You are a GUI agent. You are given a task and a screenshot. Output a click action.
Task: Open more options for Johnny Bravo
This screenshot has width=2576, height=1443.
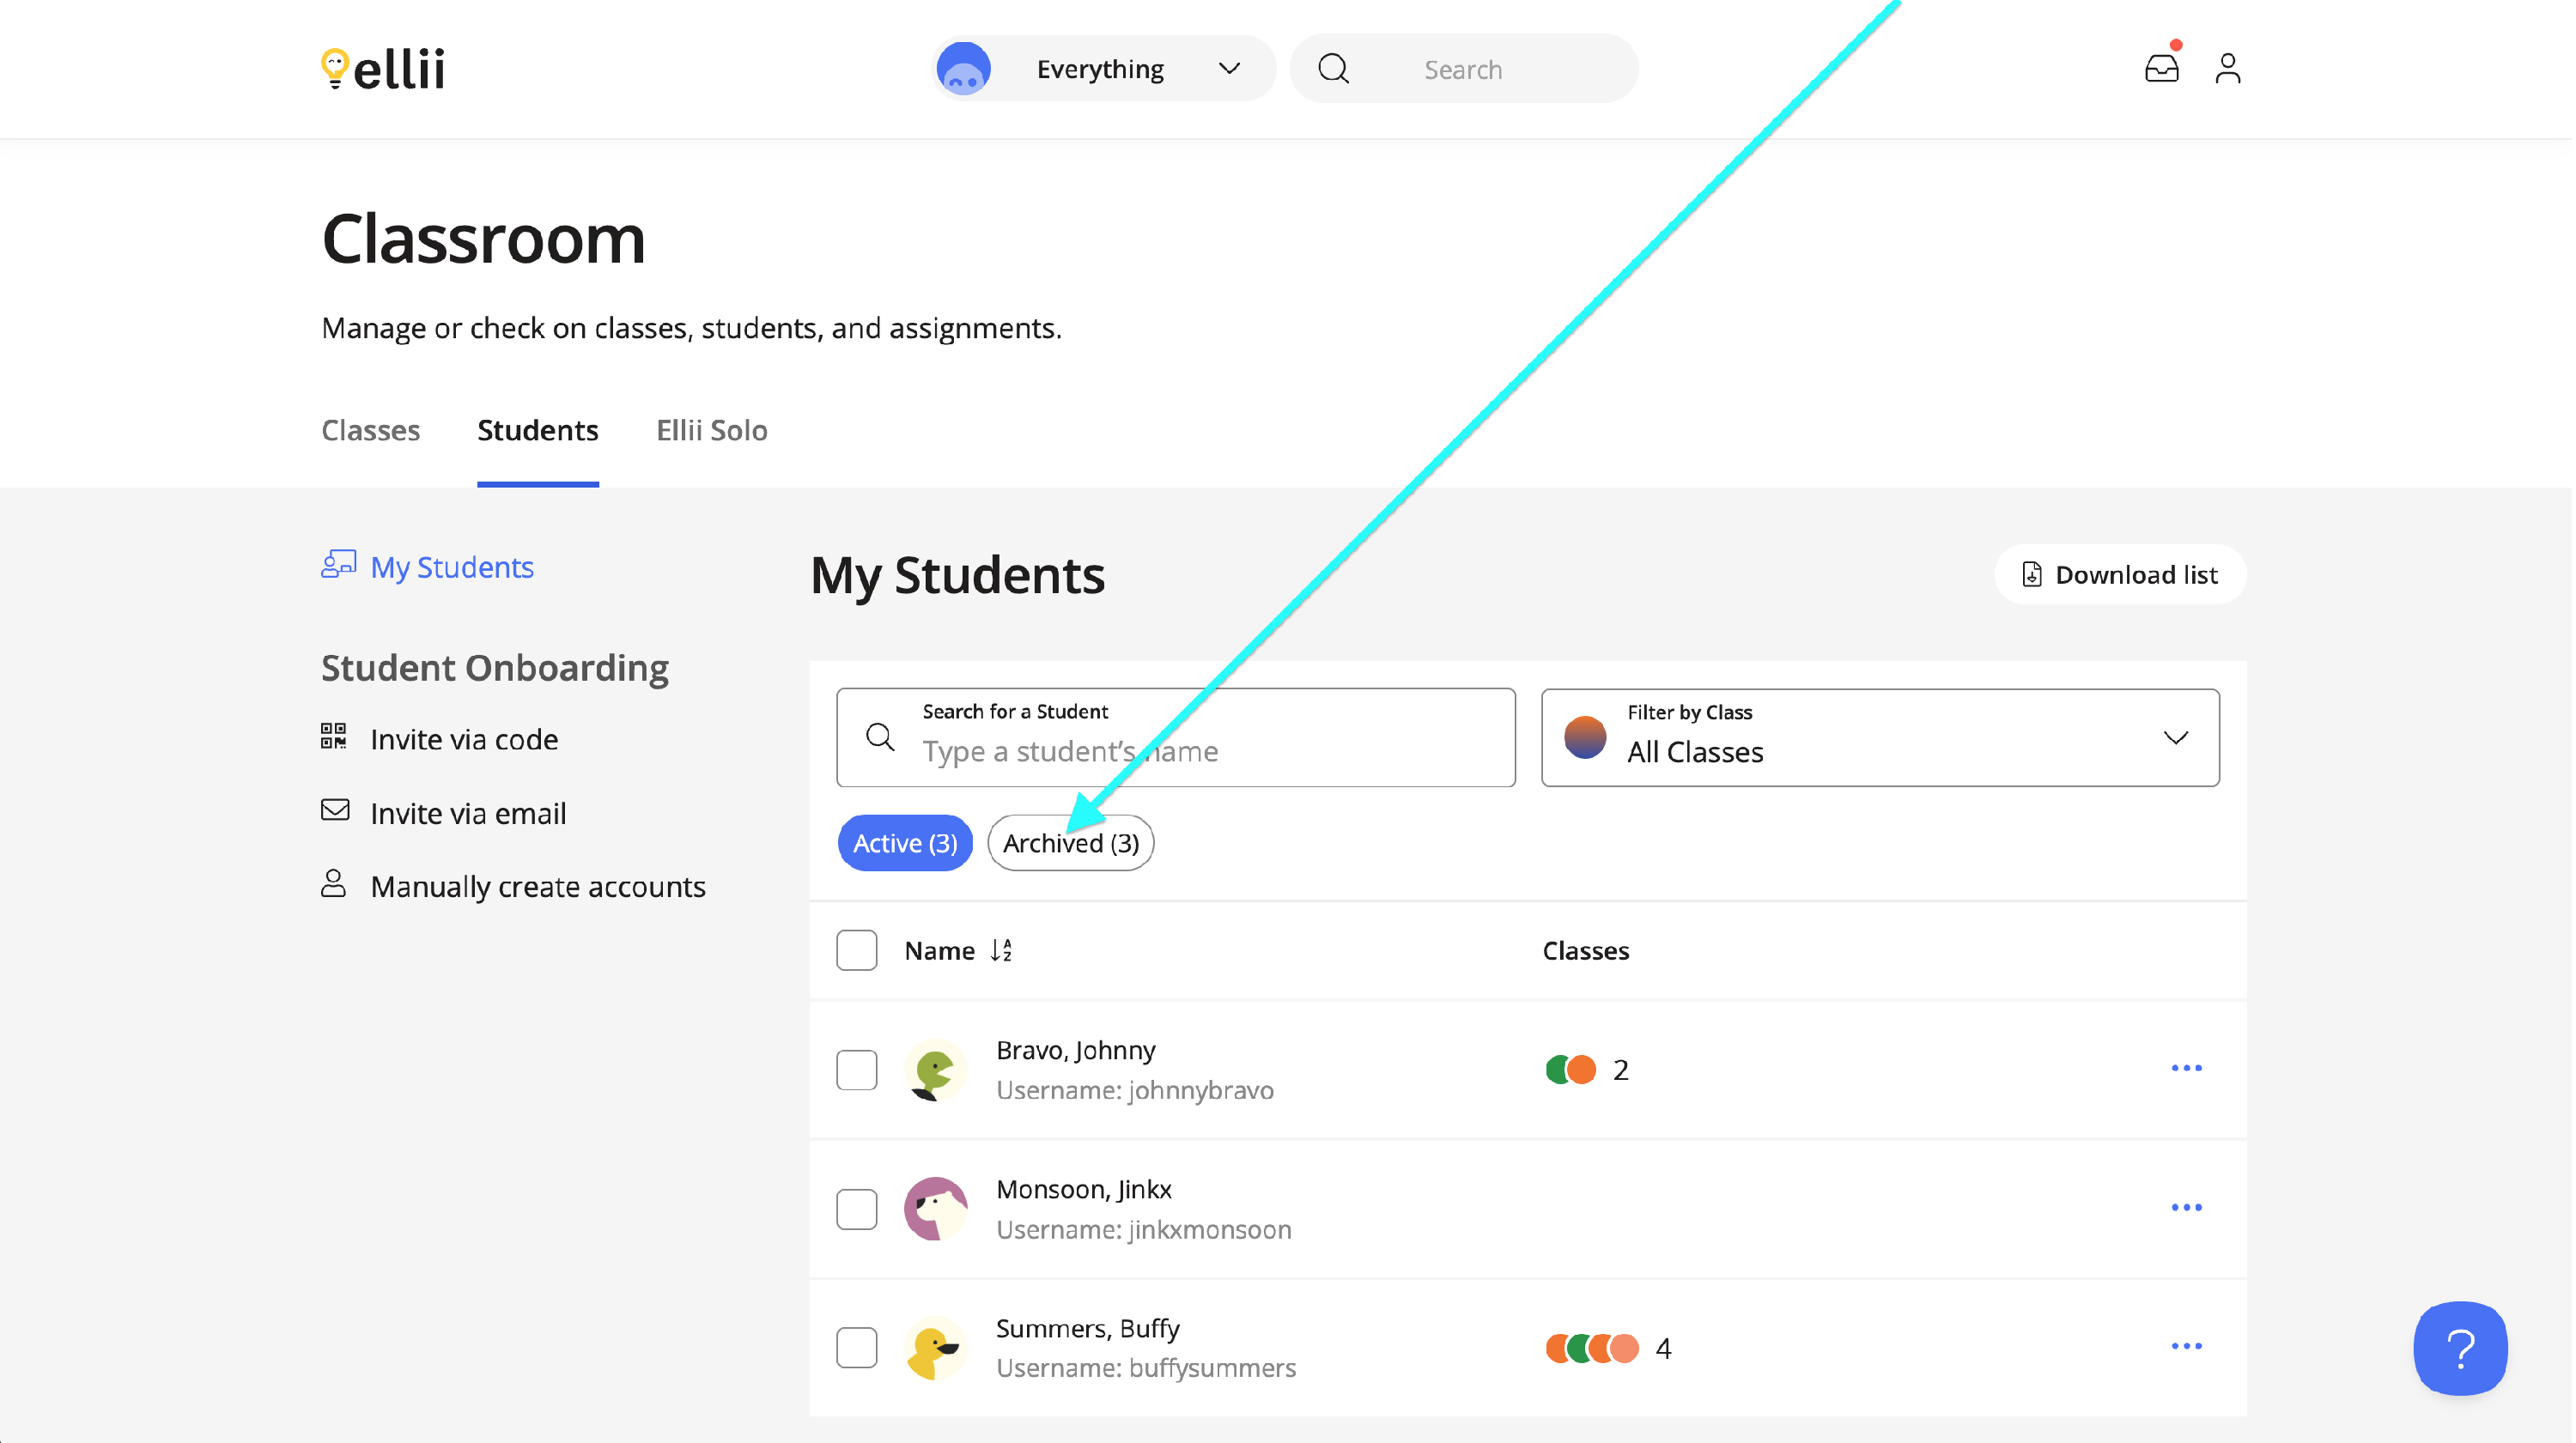(2186, 1068)
